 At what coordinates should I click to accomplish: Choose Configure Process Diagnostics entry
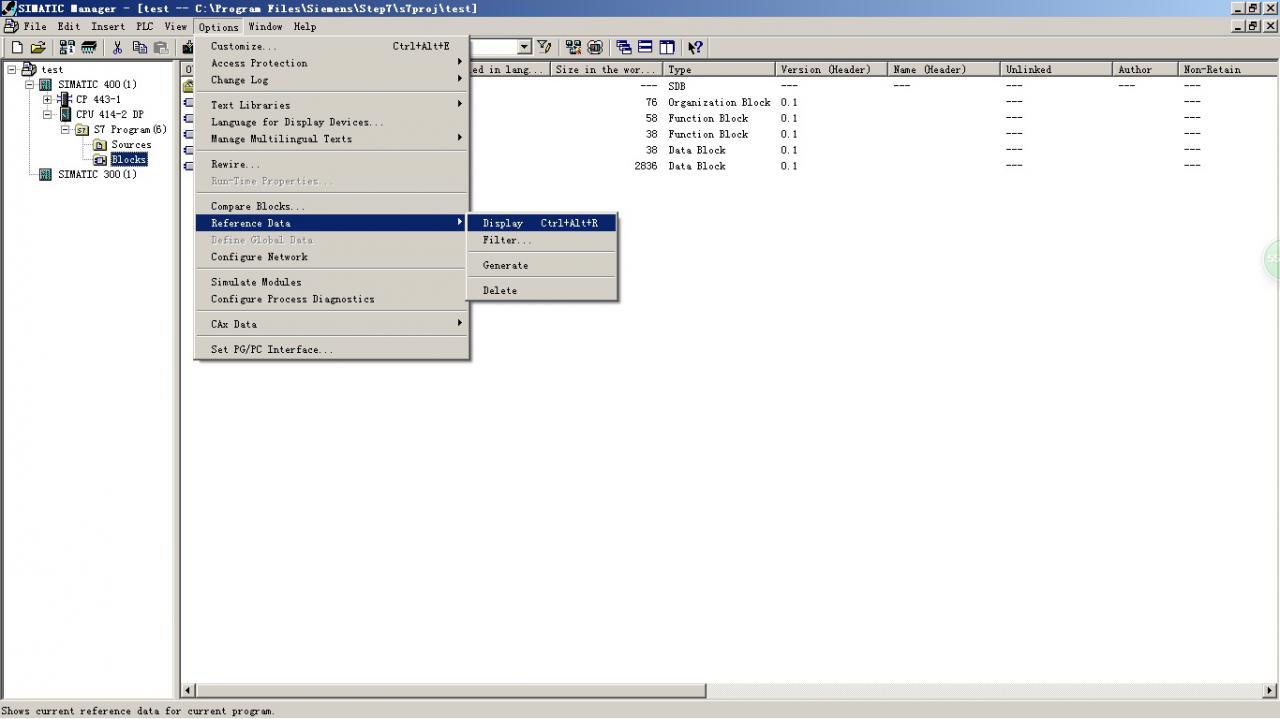pyautogui.click(x=332, y=299)
